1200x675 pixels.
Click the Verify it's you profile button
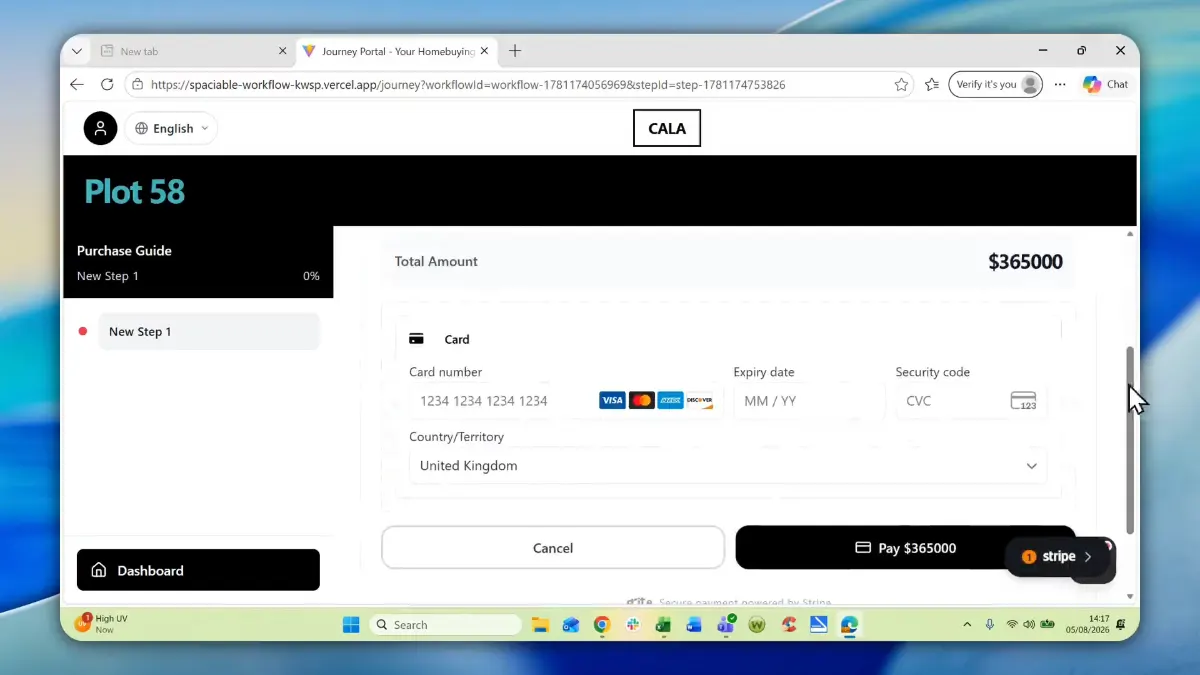click(995, 84)
